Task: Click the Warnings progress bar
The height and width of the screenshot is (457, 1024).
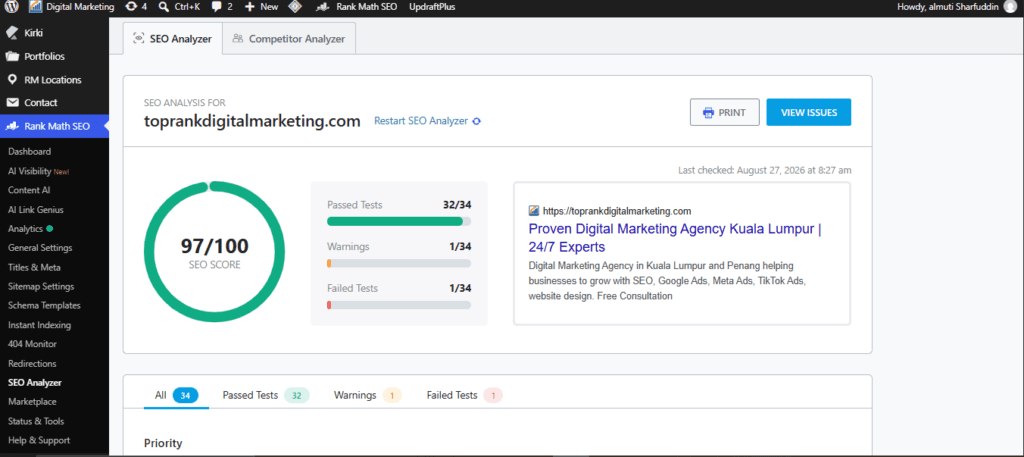Action: point(398,263)
